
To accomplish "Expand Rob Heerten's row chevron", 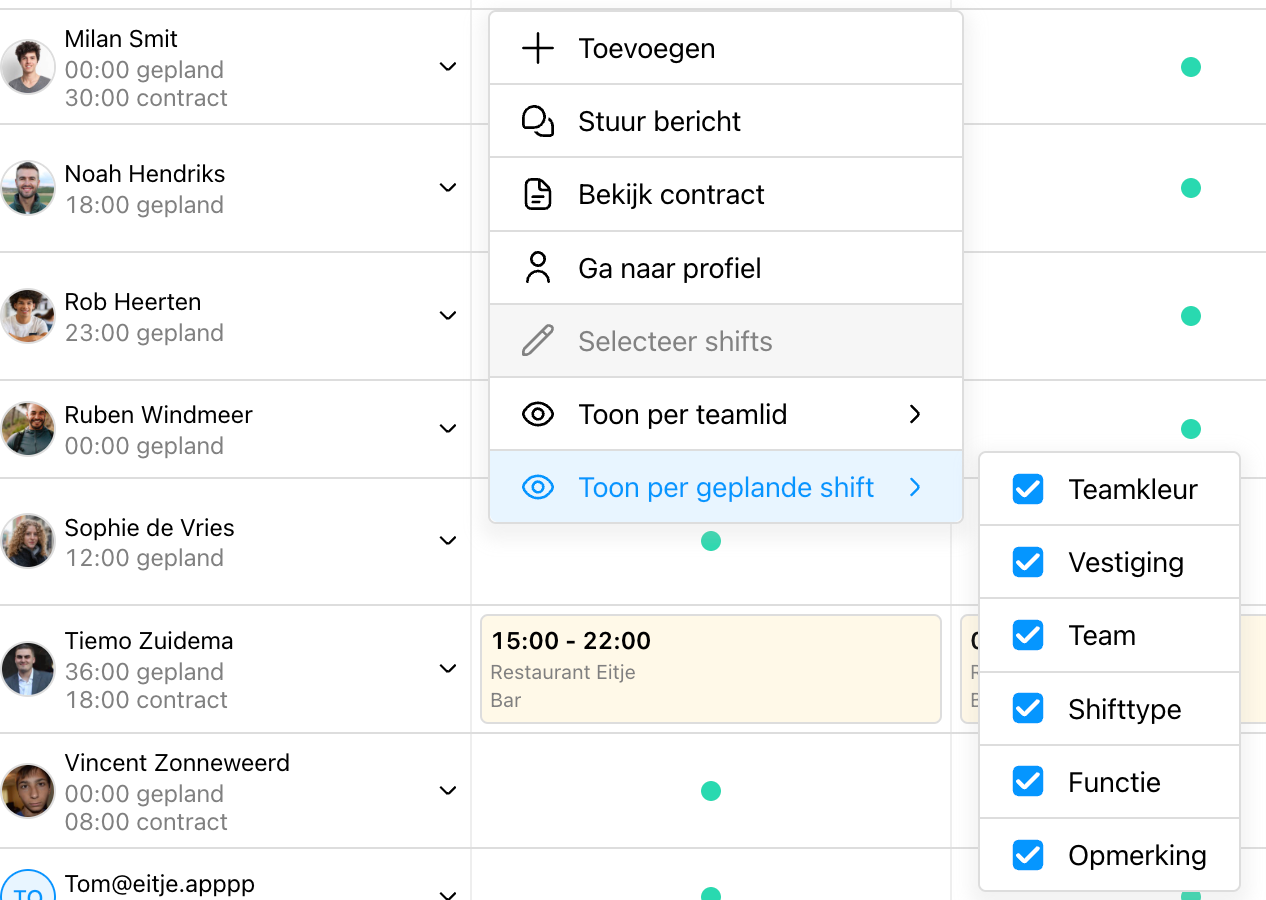I will [x=448, y=316].
